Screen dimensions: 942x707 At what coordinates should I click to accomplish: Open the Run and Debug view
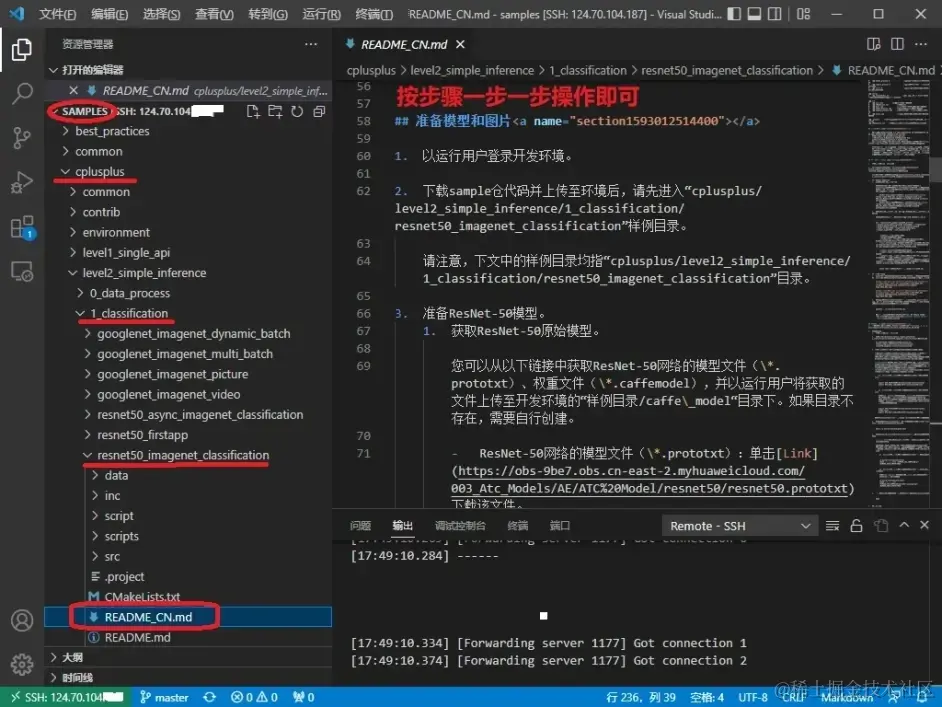pos(22,182)
